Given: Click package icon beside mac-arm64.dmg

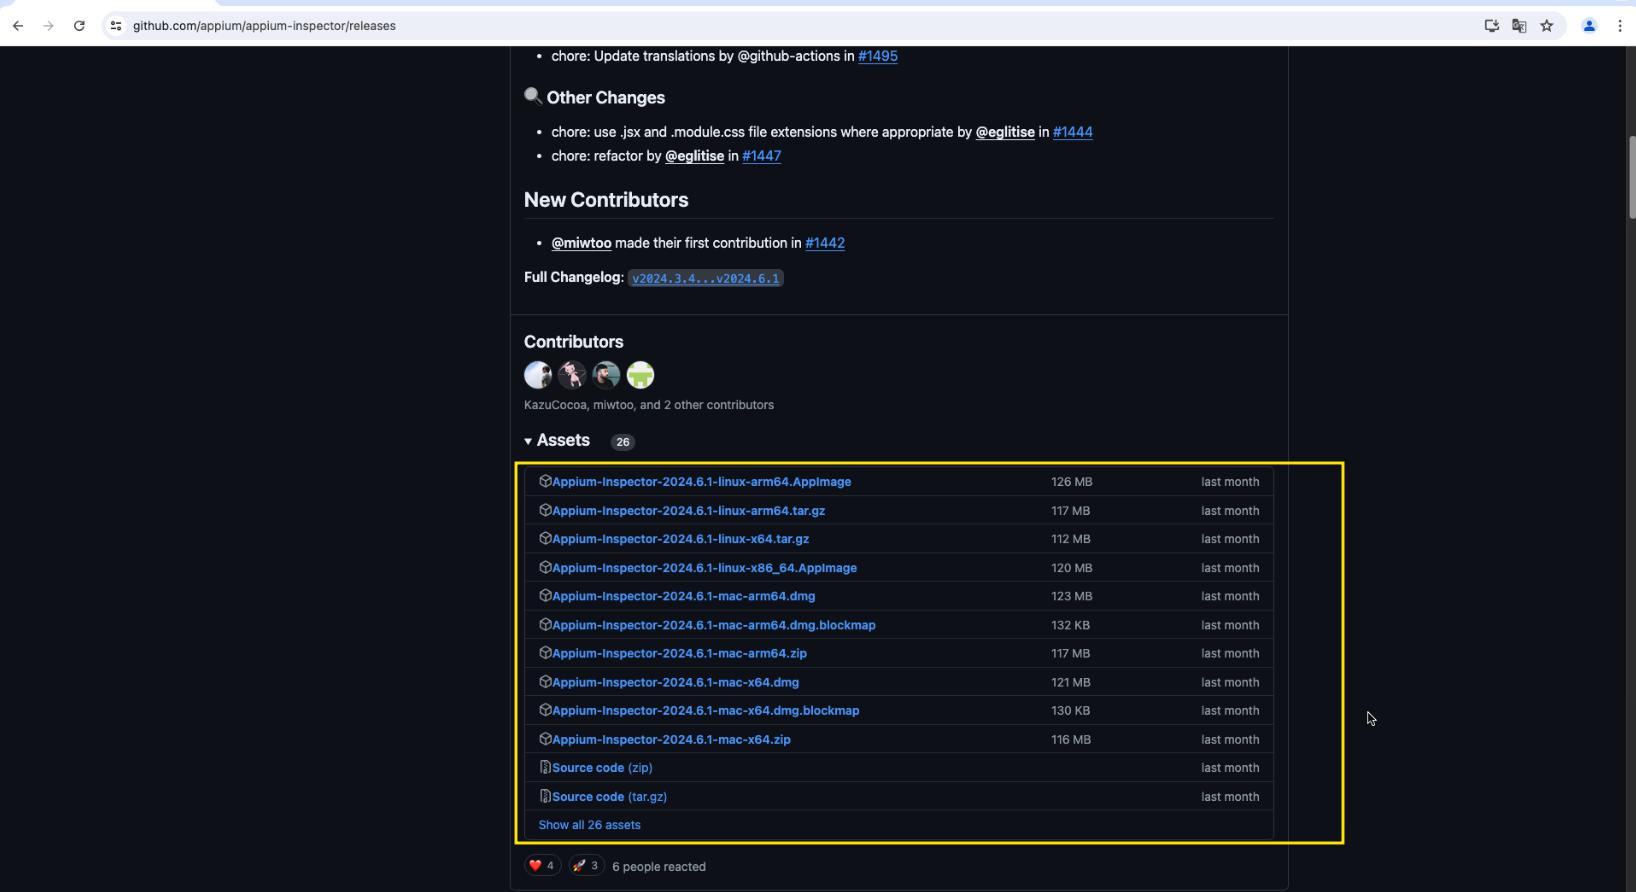Looking at the screenshot, I should click(545, 595).
